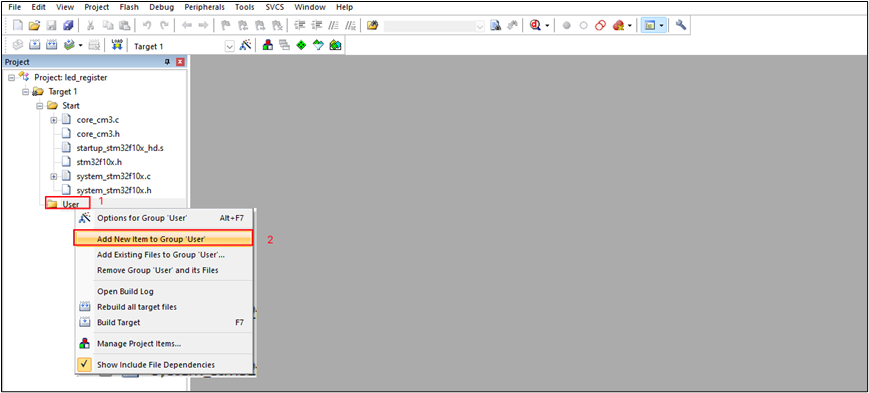Click the Cut scissors icon
This screenshot has width=869, height=393.
[90, 25]
